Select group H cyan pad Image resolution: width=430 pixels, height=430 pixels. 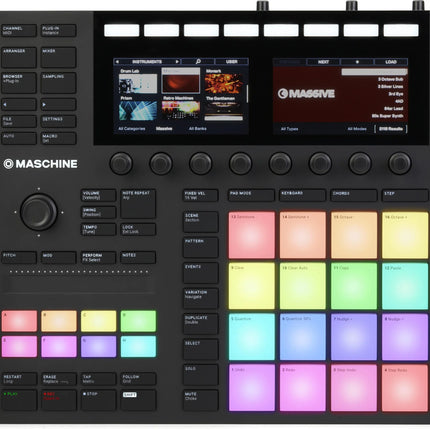[138, 347]
